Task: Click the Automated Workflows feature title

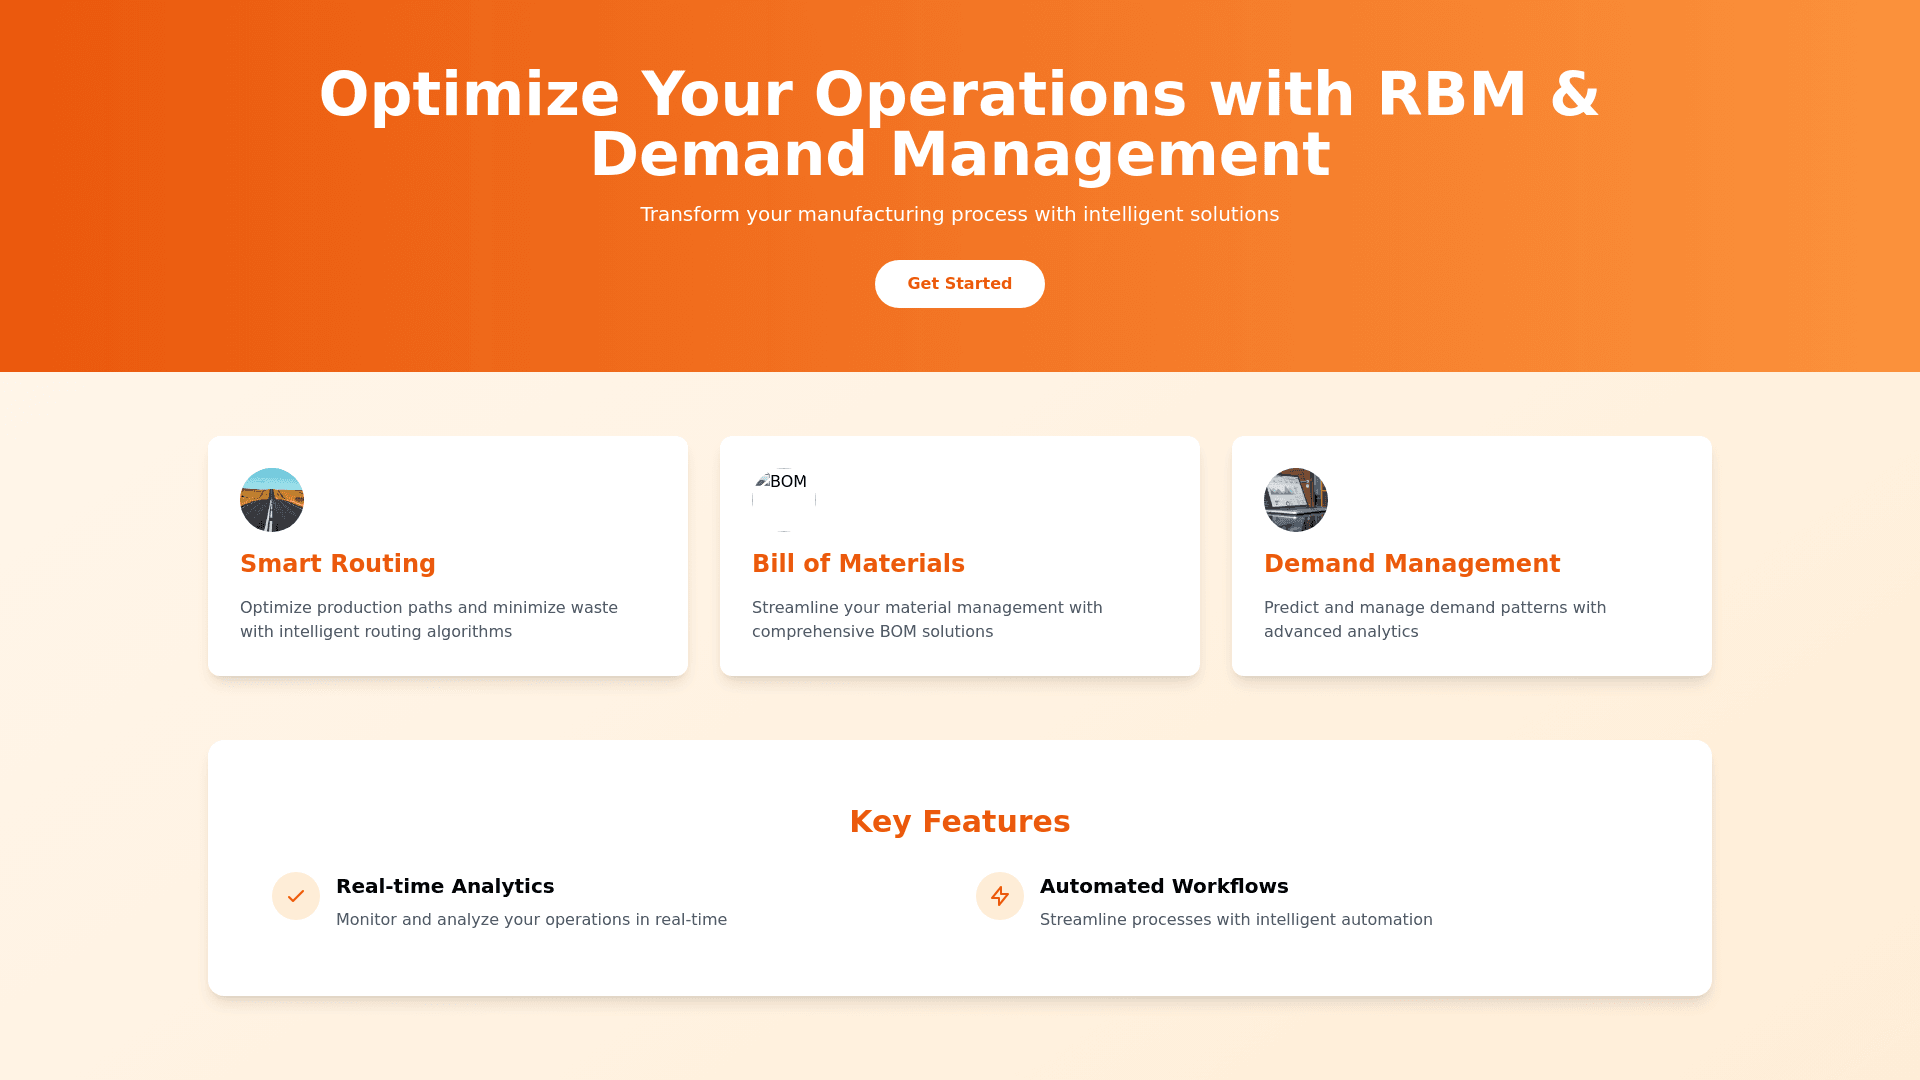Action: click(1164, 886)
